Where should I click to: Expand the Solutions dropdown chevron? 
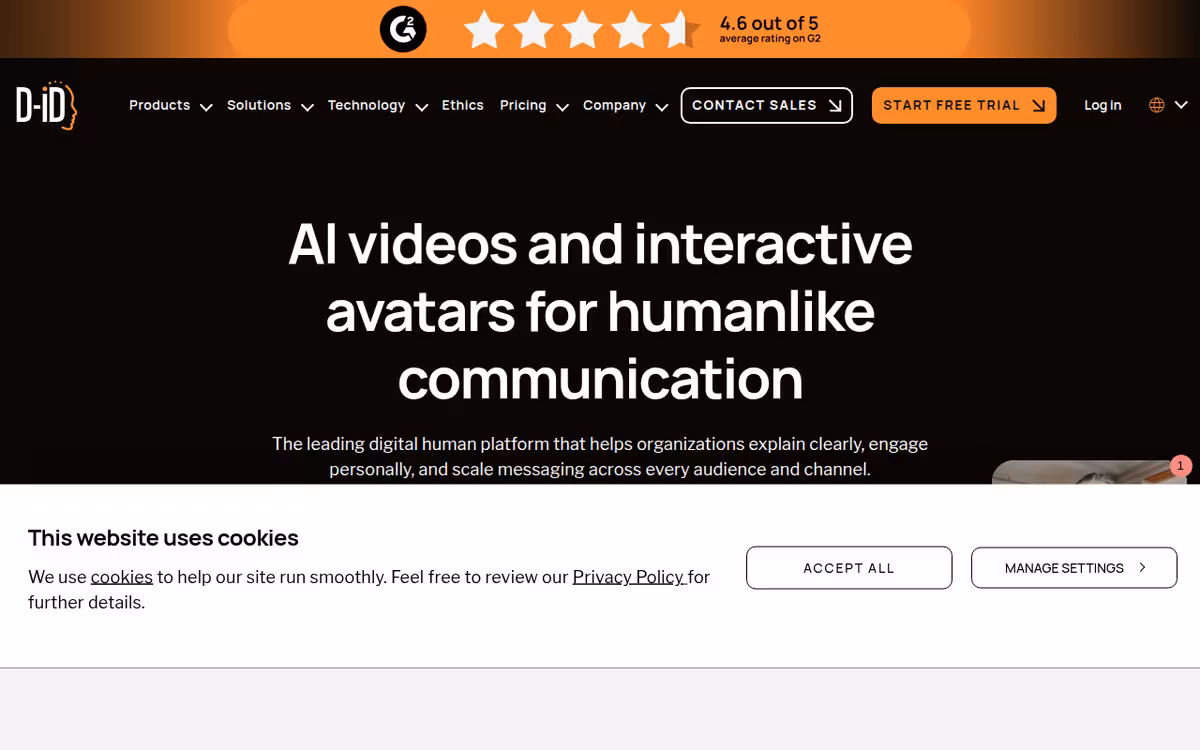(307, 107)
